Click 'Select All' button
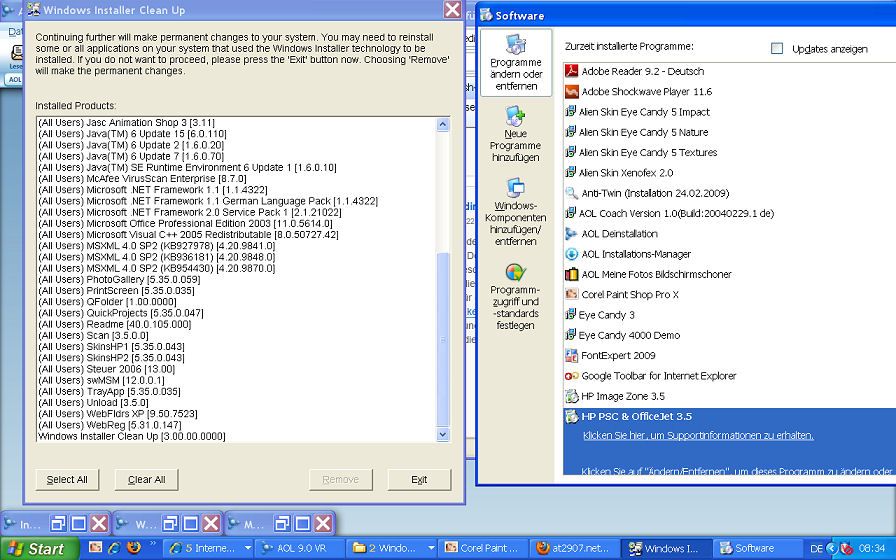This screenshot has height=560, width=896. 67,479
